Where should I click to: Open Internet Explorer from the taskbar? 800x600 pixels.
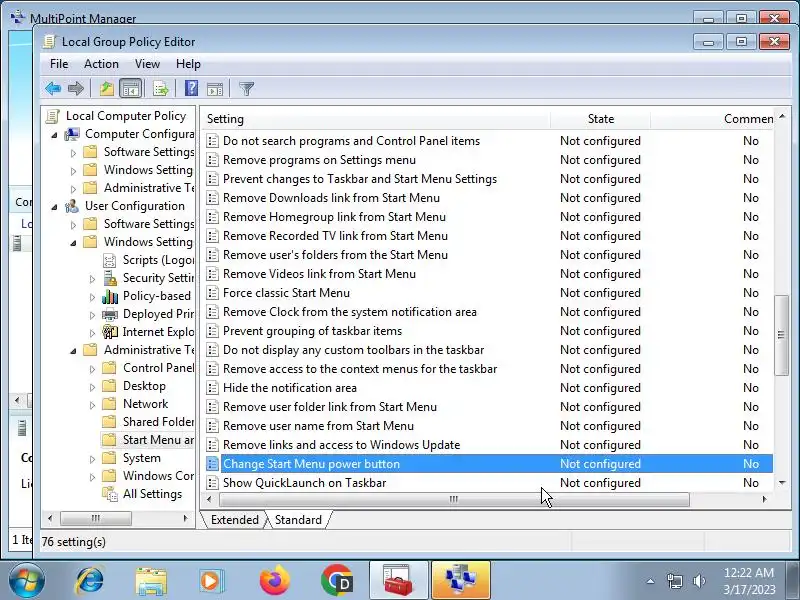[x=89, y=581]
